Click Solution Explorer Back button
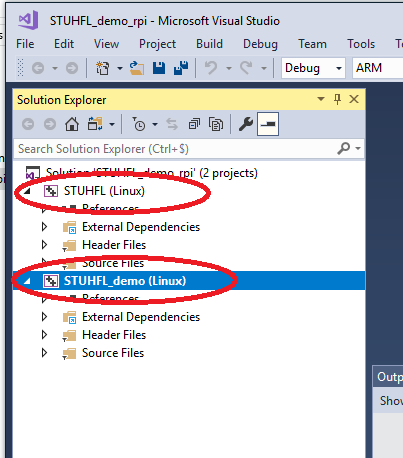The image size is (403, 458). (28, 124)
